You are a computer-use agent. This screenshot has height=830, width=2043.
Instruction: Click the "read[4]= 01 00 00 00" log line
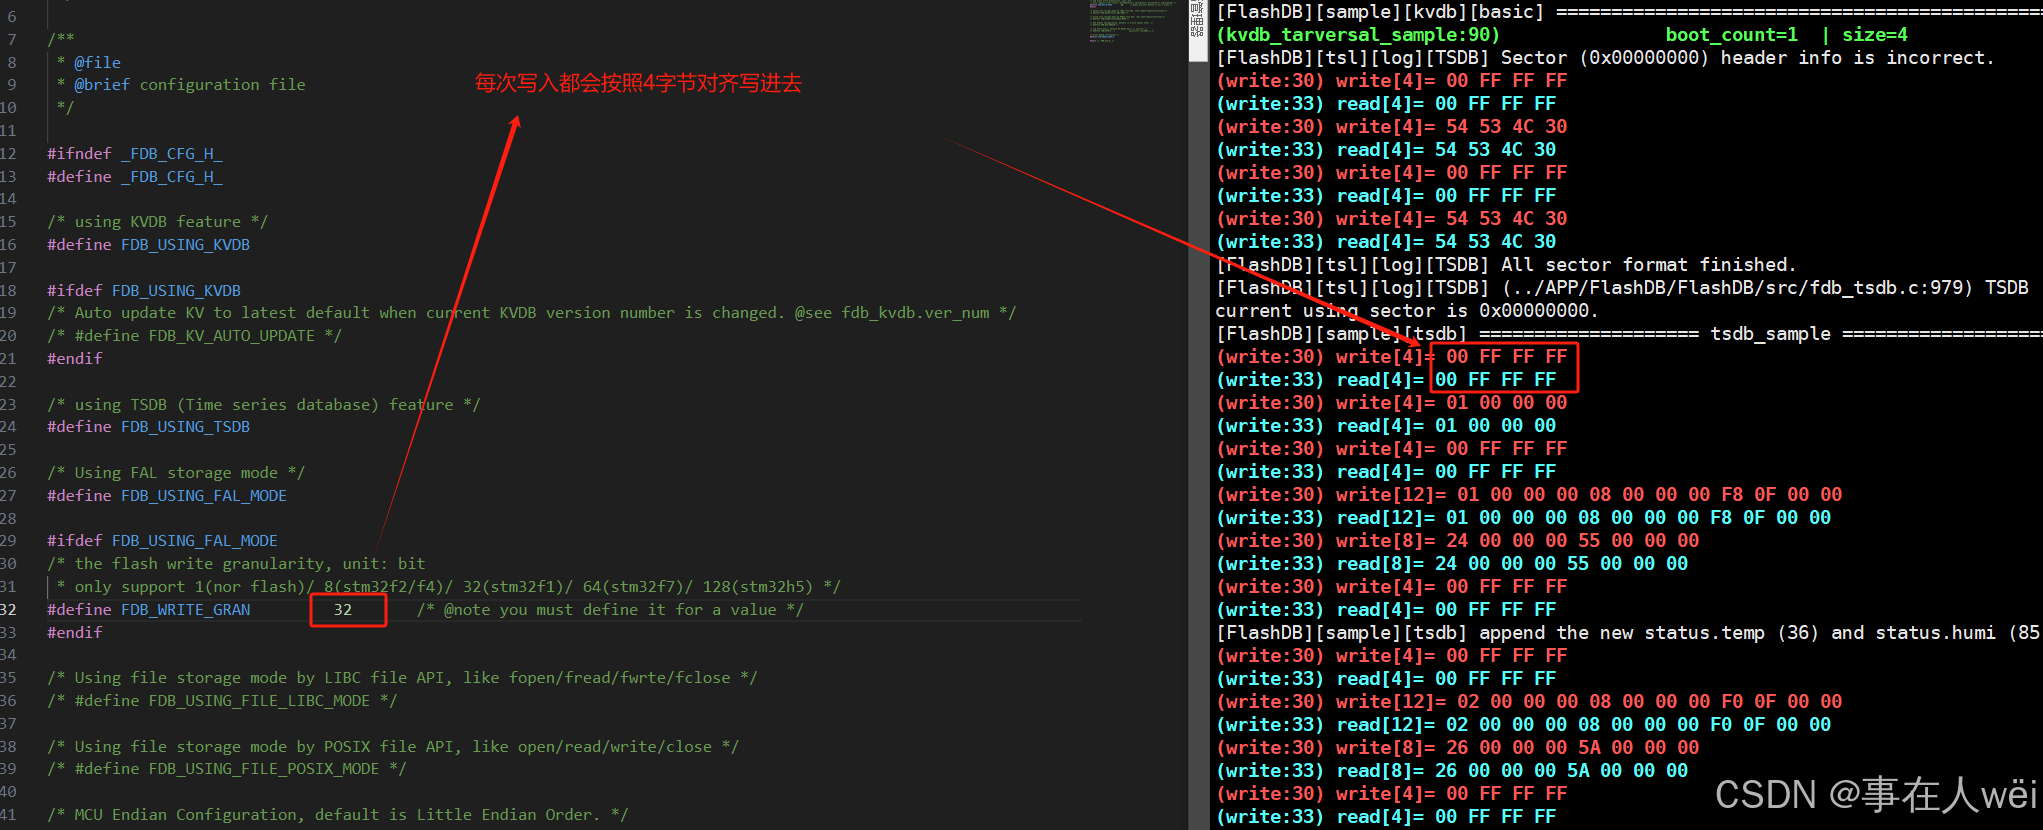1386,426
